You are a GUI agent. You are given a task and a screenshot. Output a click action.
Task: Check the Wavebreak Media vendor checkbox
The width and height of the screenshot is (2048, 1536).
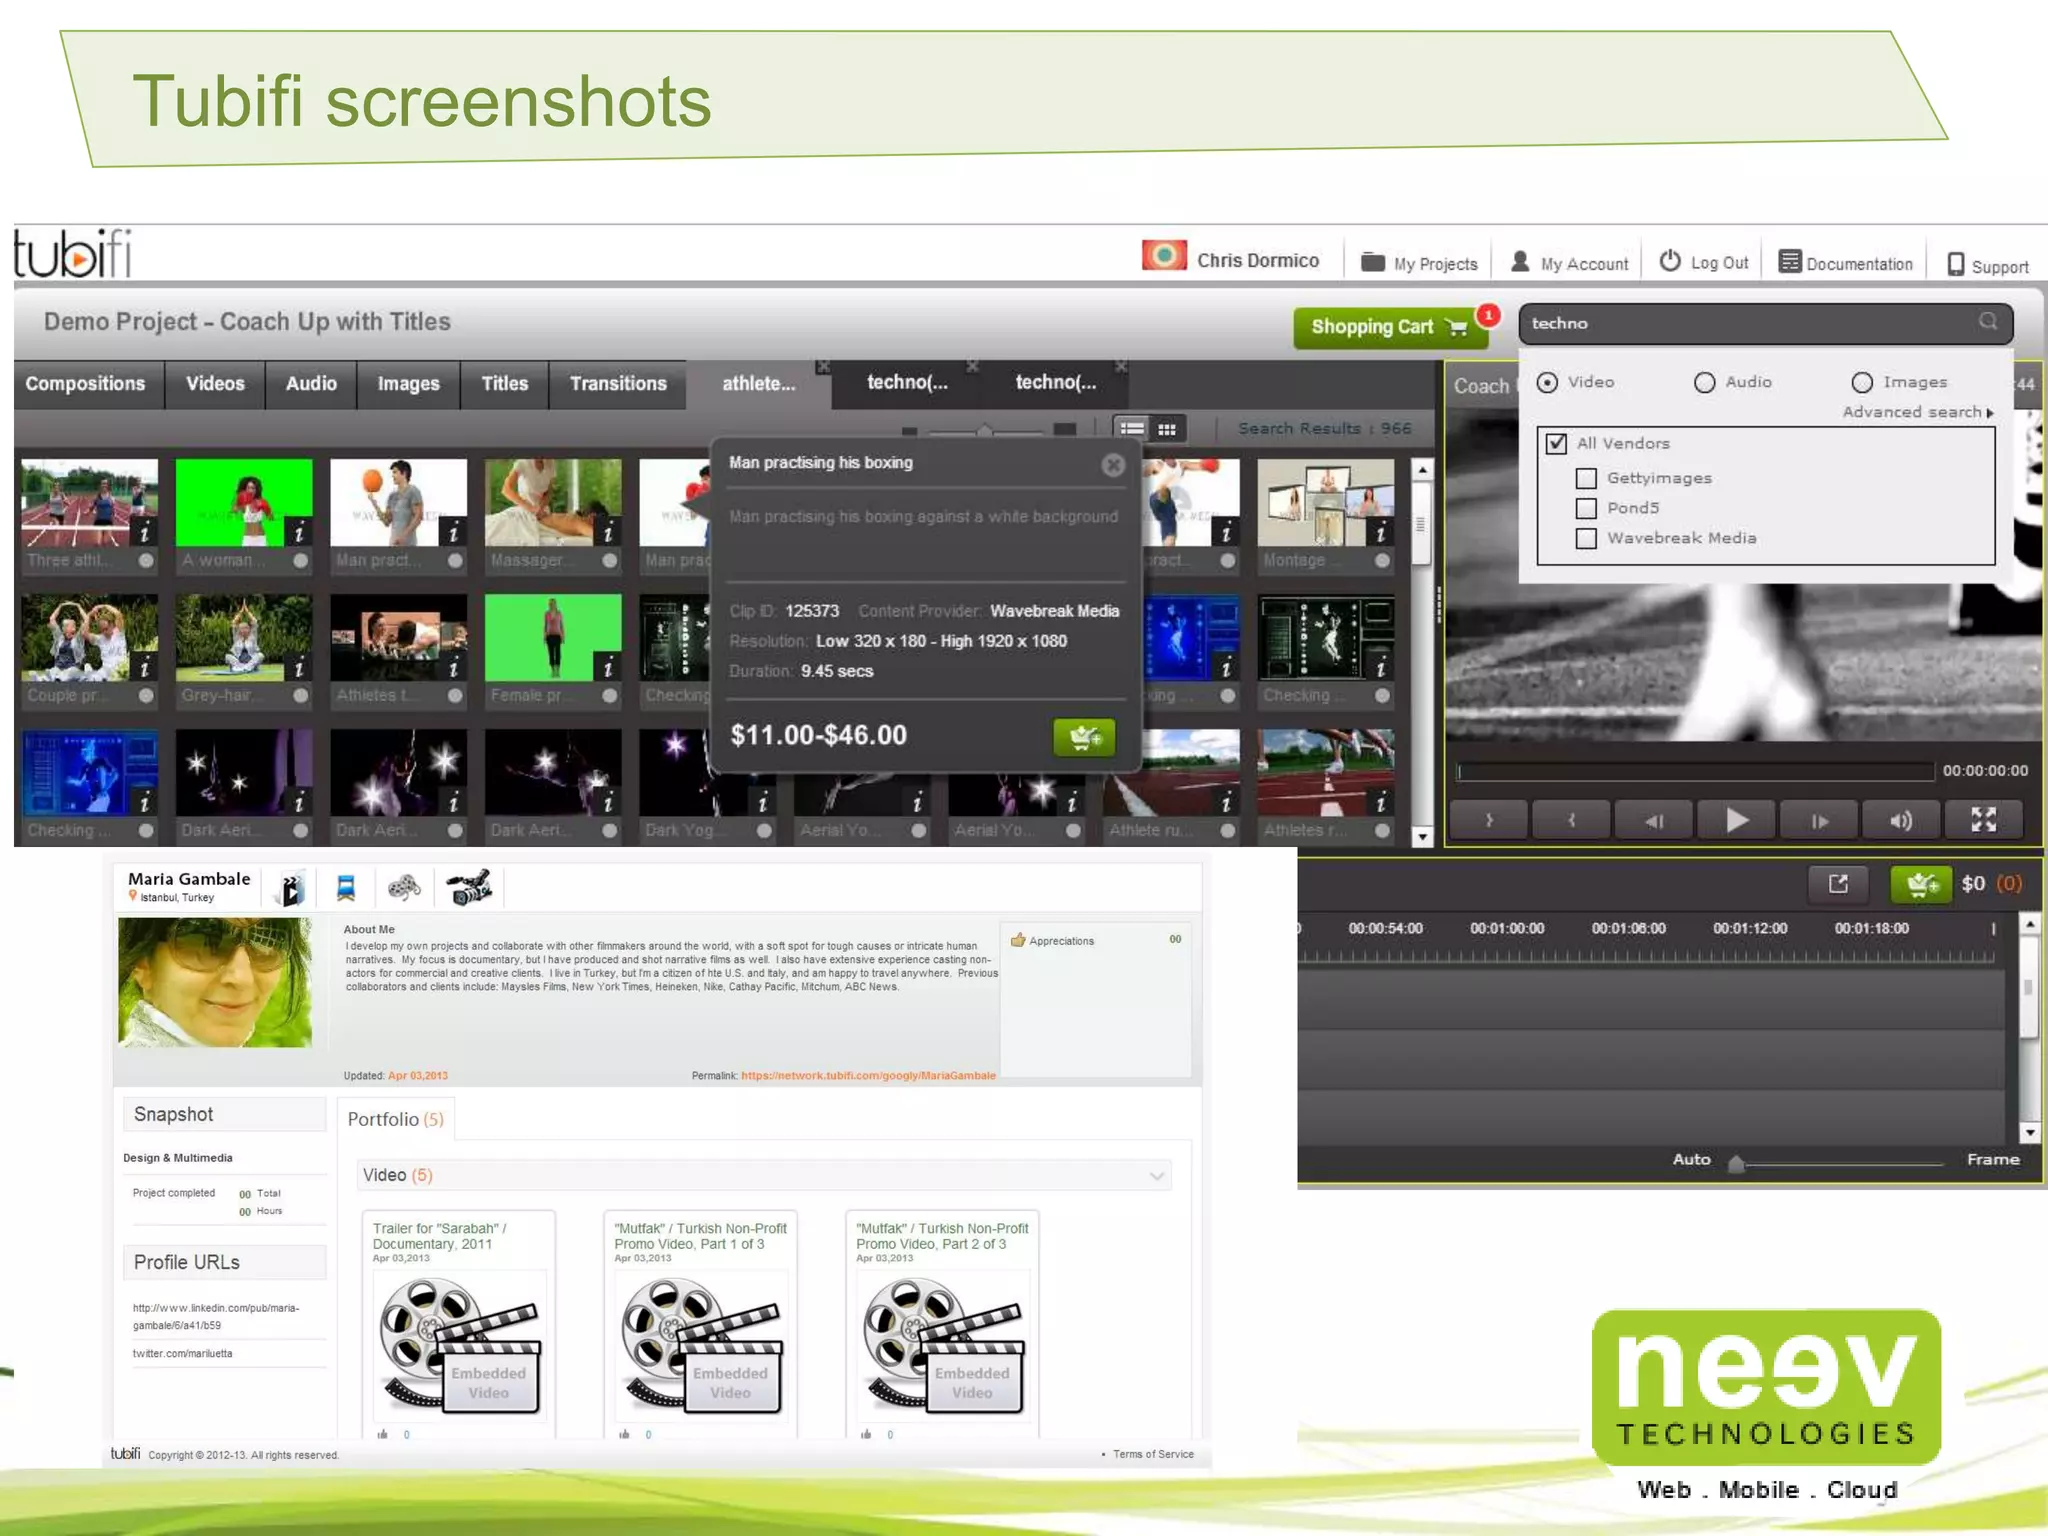point(1586,538)
